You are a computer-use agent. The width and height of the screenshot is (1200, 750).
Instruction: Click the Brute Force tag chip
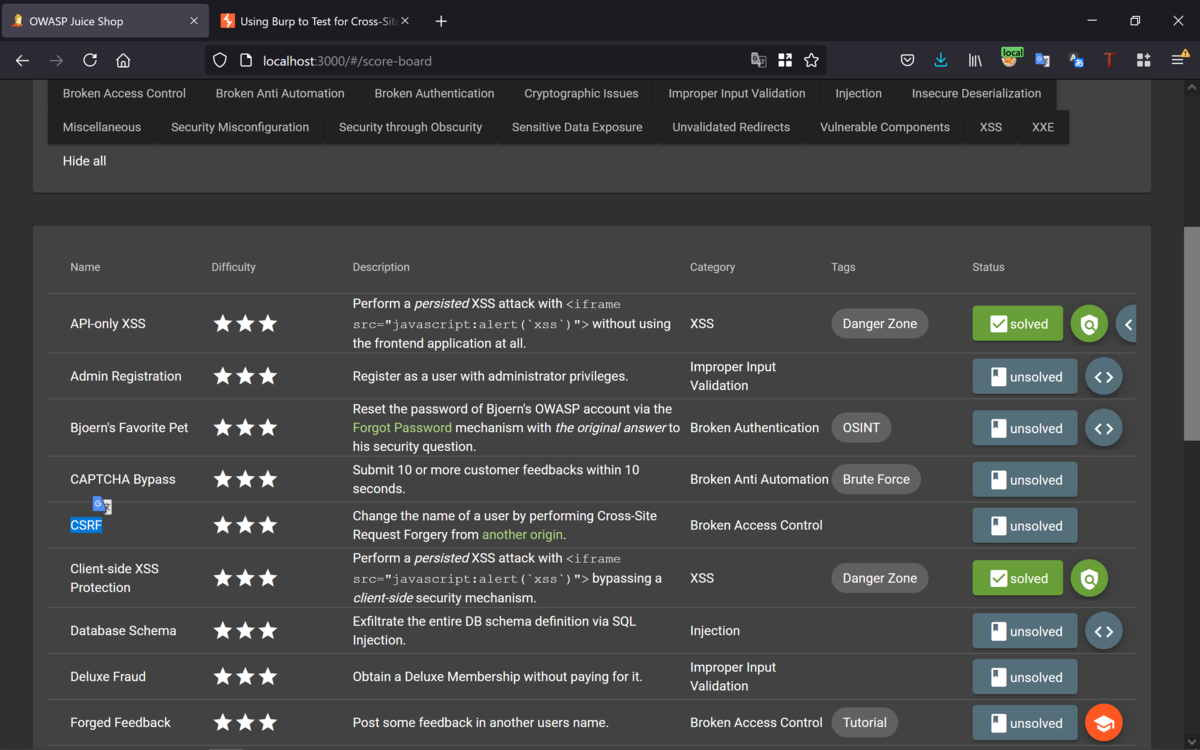coord(876,479)
